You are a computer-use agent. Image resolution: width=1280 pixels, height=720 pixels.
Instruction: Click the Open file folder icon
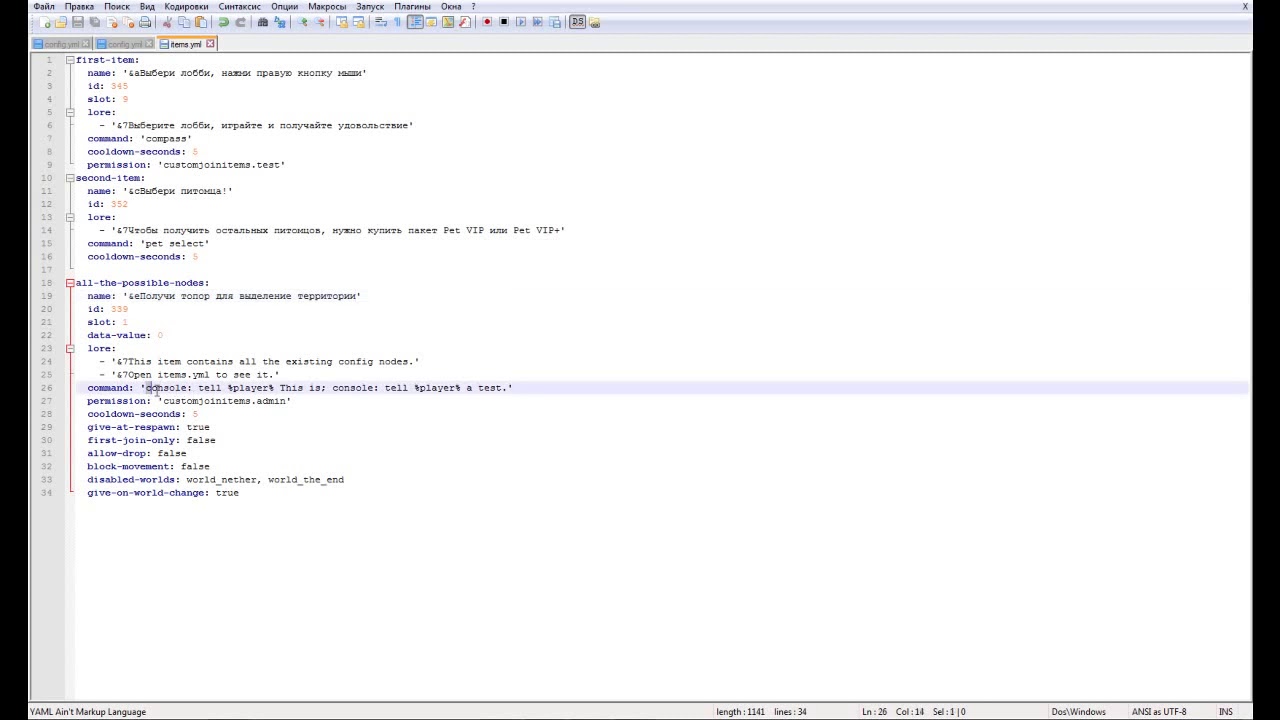(61, 22)
